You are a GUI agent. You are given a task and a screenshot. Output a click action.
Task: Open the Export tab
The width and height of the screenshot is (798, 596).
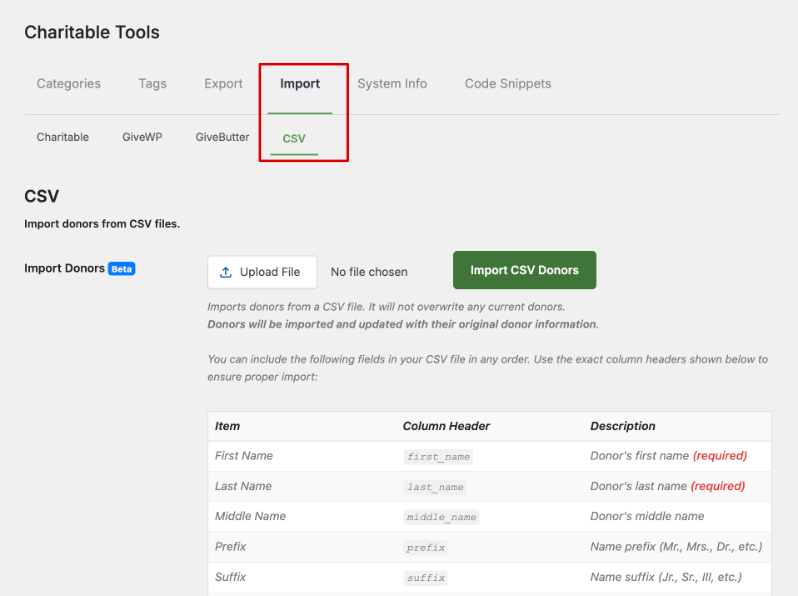pos(223,83)
